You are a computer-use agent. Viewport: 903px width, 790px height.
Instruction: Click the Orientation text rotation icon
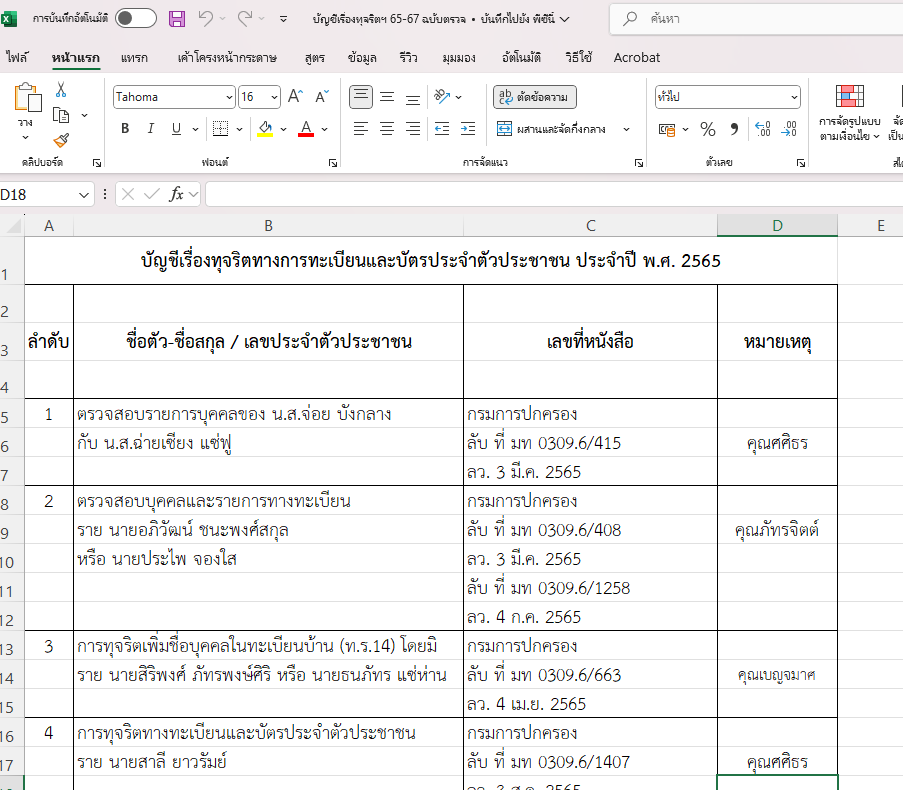coord(442,96)
